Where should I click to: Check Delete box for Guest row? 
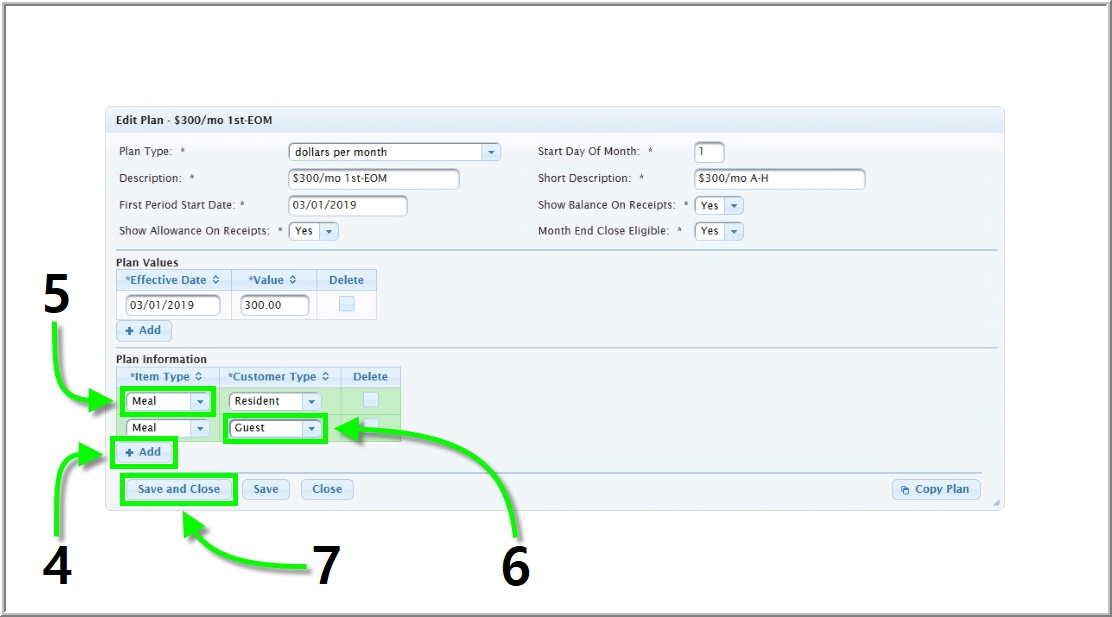370,426
